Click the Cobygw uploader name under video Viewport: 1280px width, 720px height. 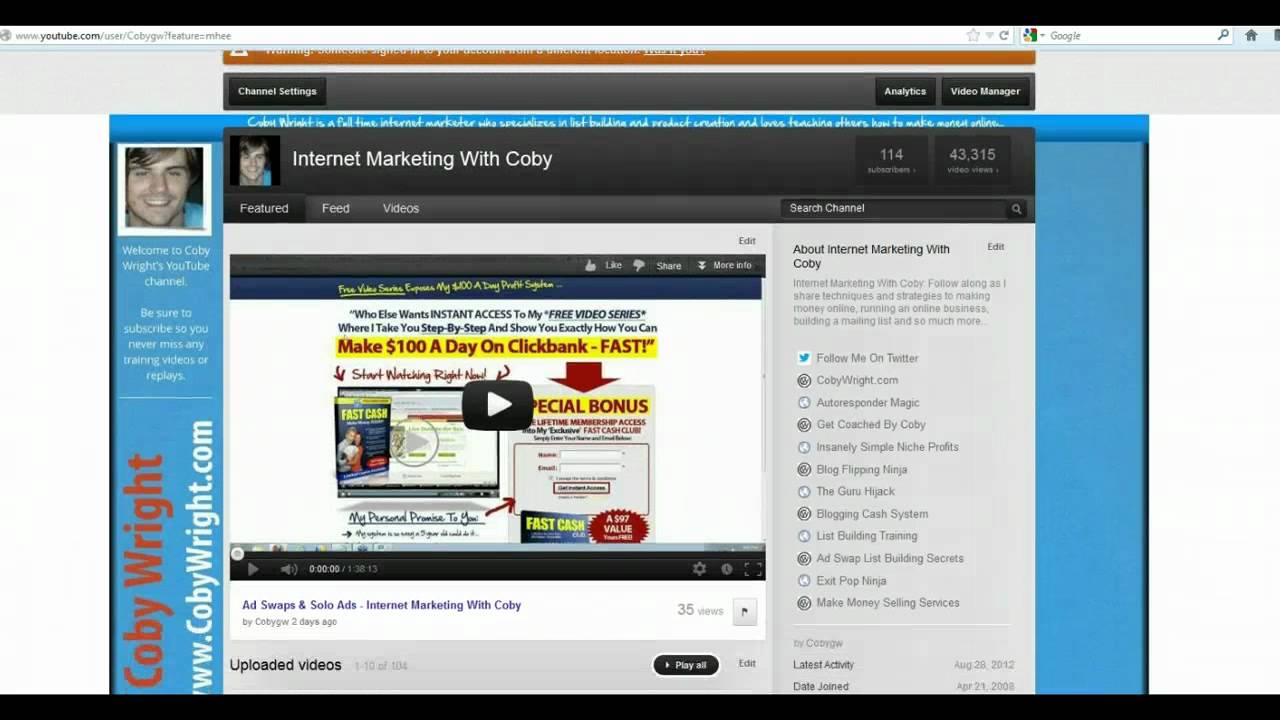click(271, 622)
